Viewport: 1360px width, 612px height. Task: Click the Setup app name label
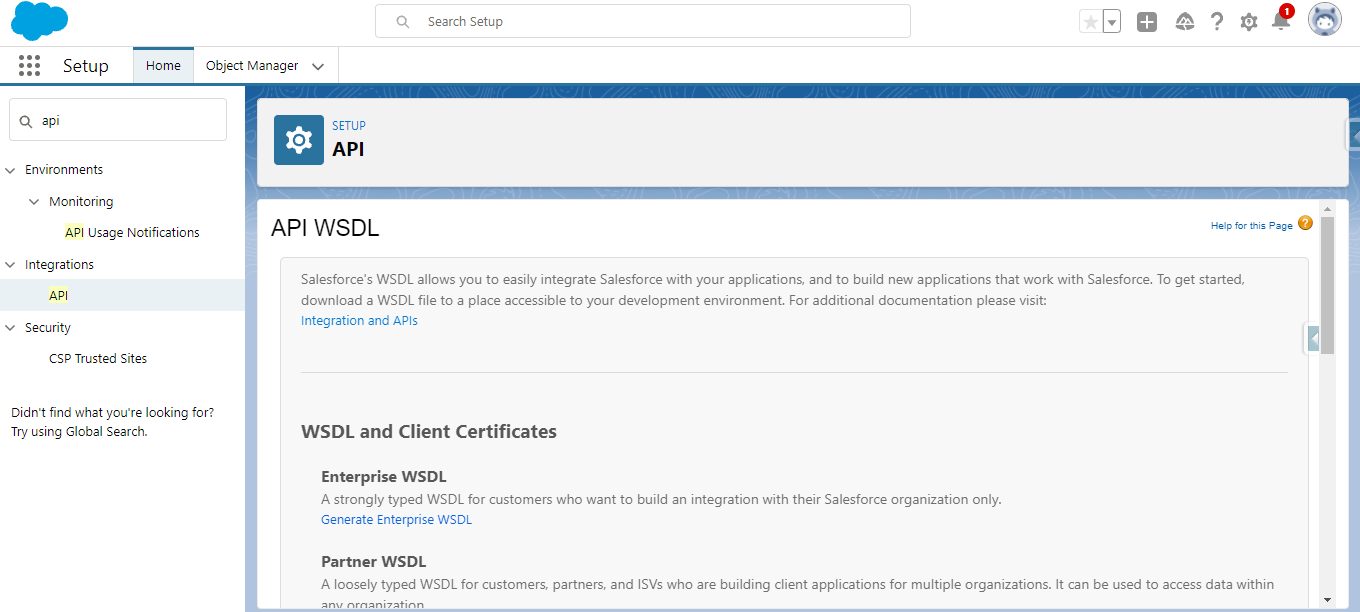pyautogui.click(x=86, y=66)
